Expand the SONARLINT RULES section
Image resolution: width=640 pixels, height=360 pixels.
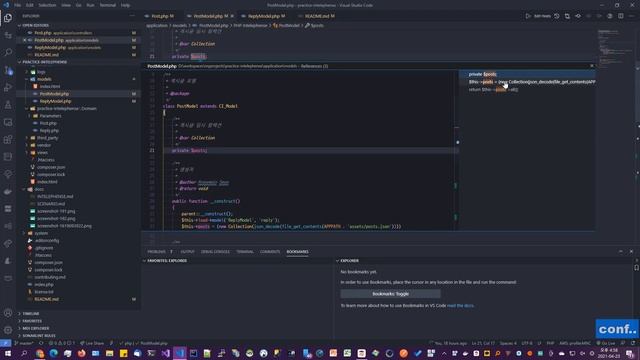pos(39,336)
